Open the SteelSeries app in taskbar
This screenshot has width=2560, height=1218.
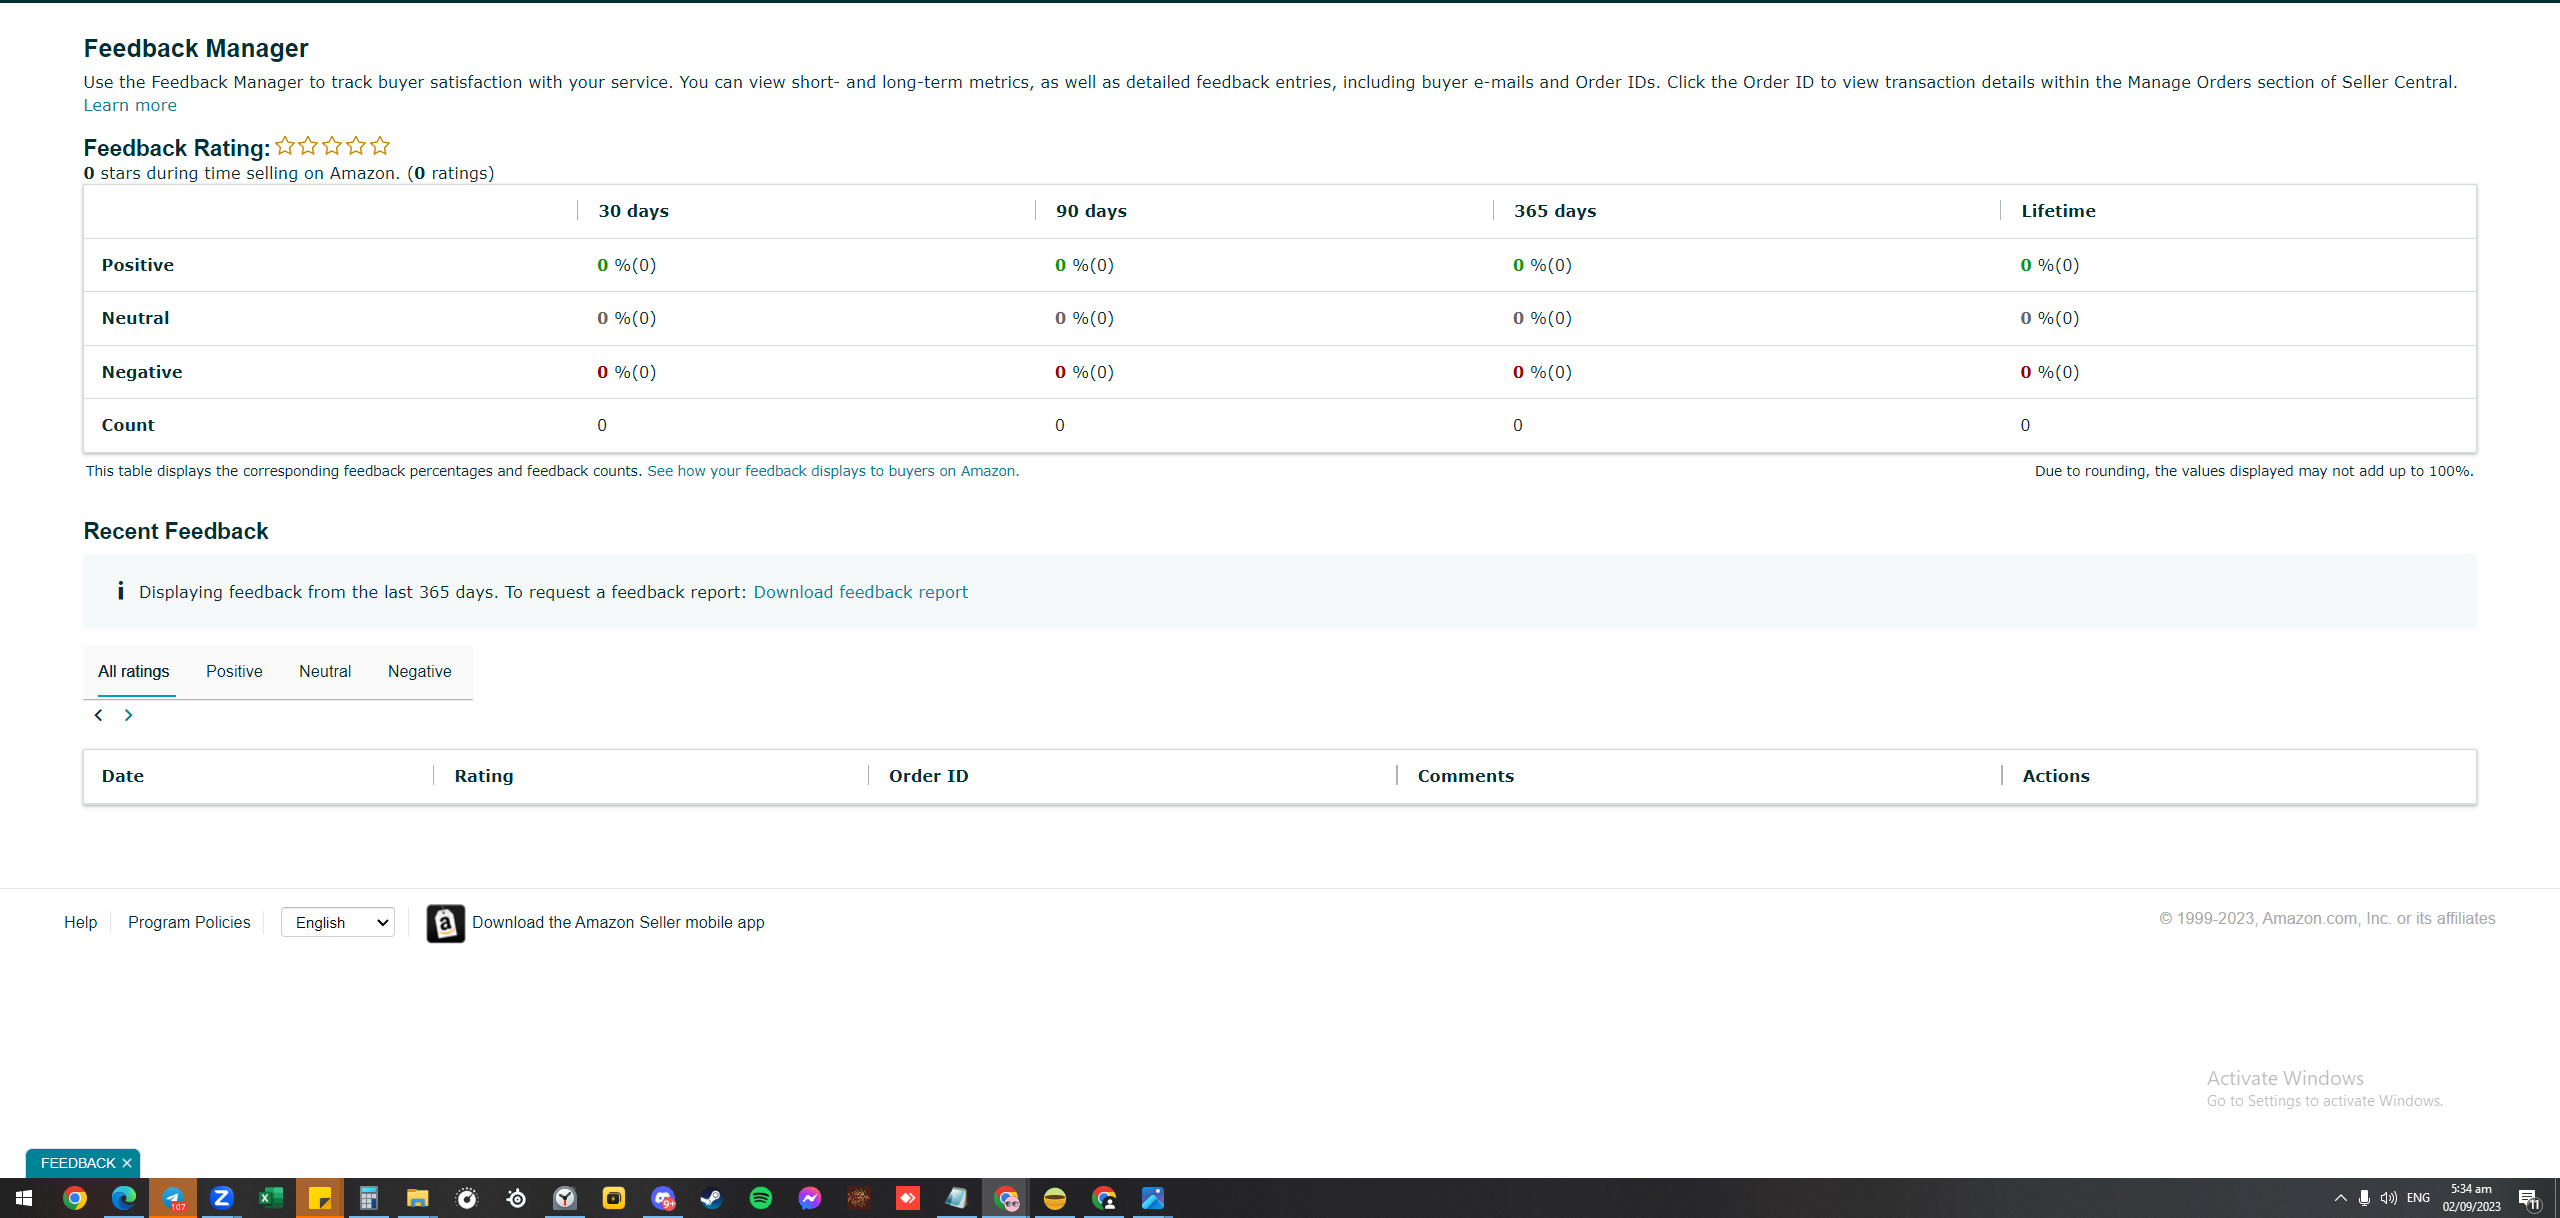(516, 1198)
